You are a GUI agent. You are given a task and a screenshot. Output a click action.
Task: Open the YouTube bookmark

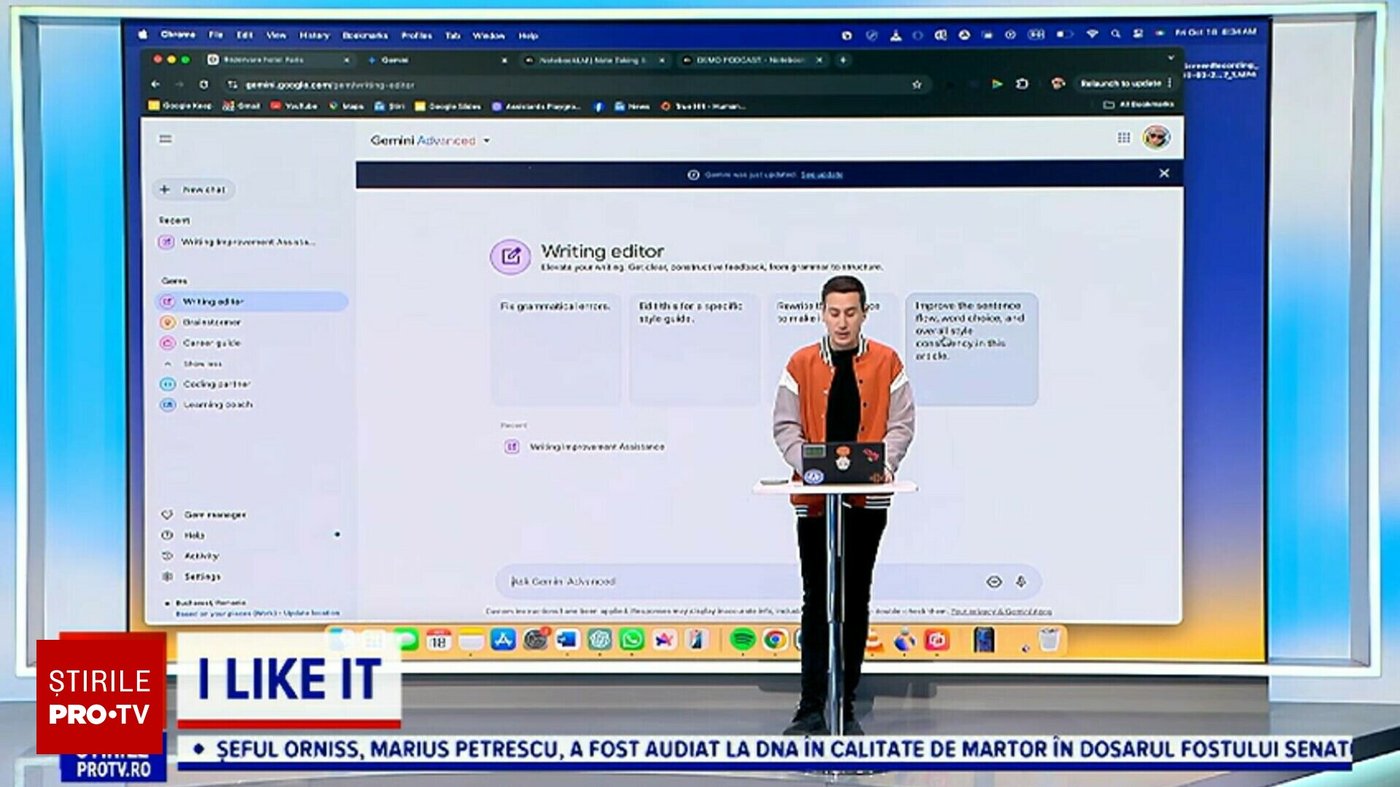pos(294,106)
